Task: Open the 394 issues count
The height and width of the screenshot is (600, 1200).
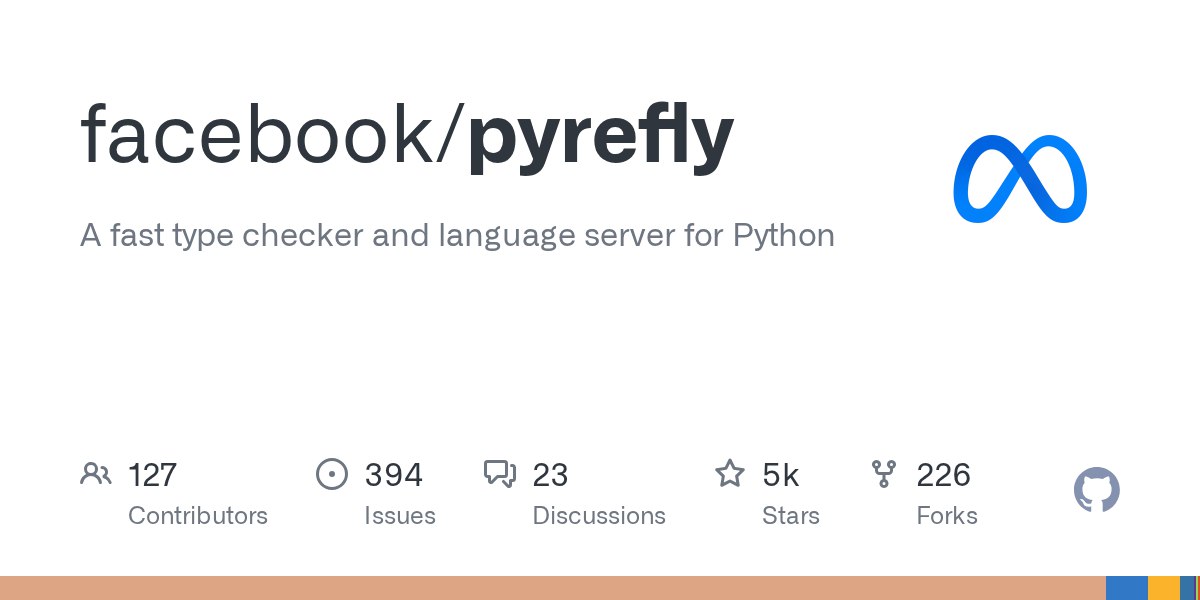Action: [x=393, y=475]
